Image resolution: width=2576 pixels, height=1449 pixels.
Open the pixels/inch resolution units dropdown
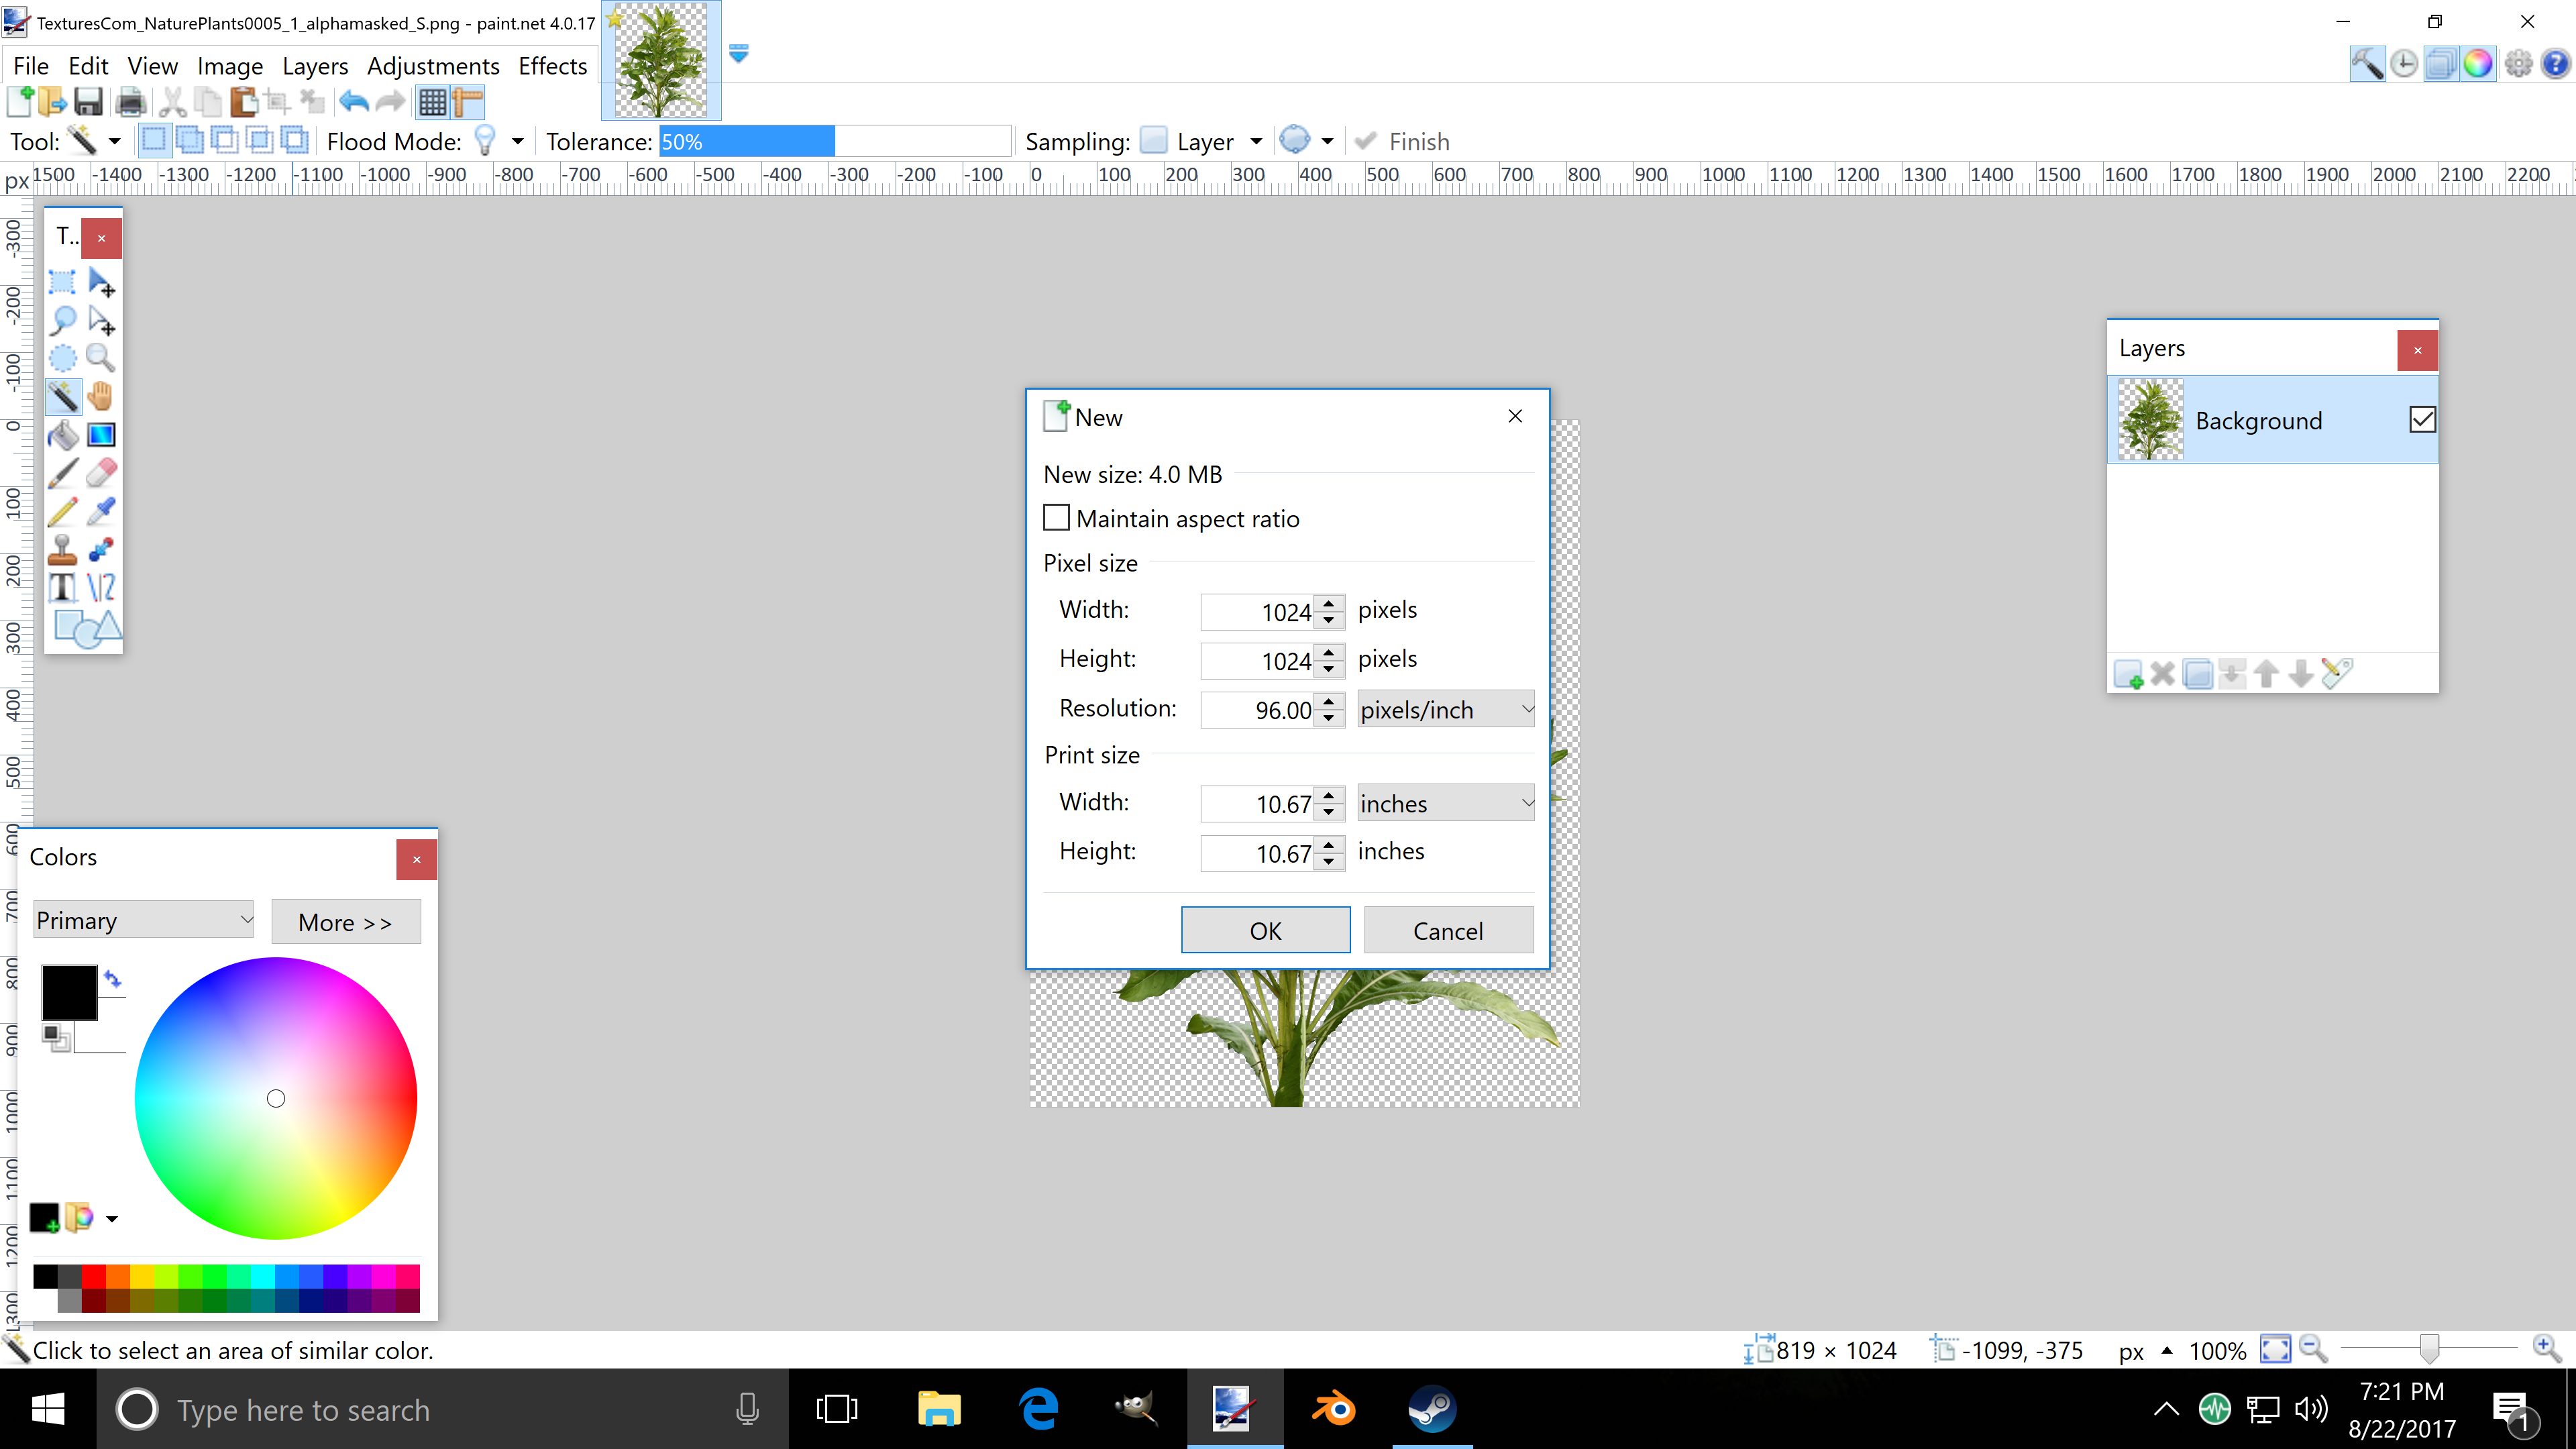1445,710
